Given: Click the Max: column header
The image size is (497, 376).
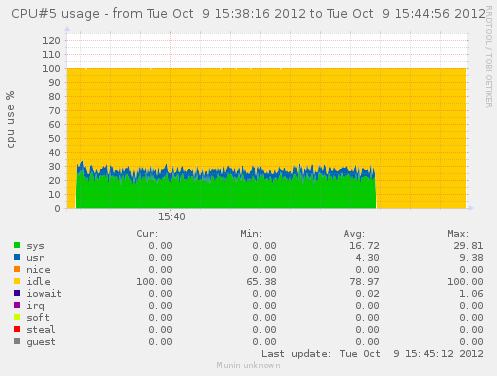Looking at the screenshot, I should pos(458,234).
